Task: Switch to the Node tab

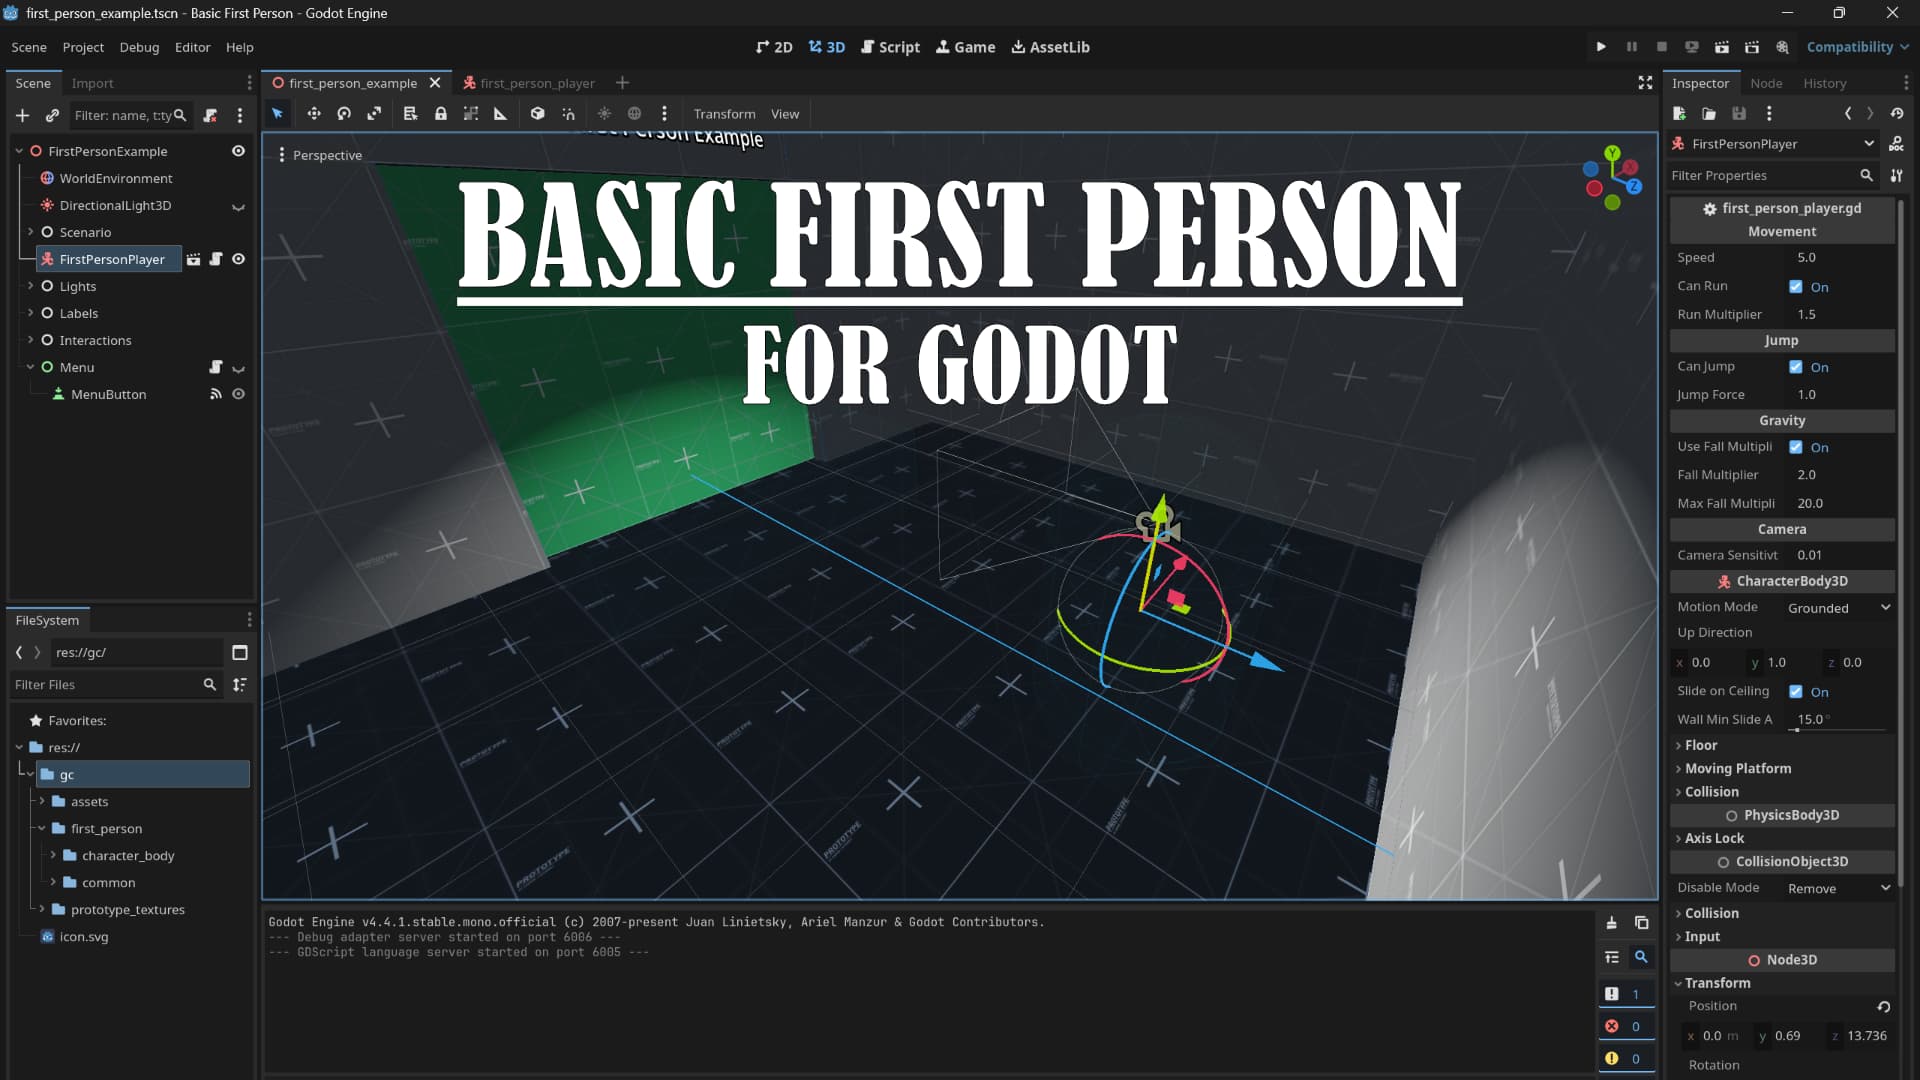Action: pos(1765,83)
